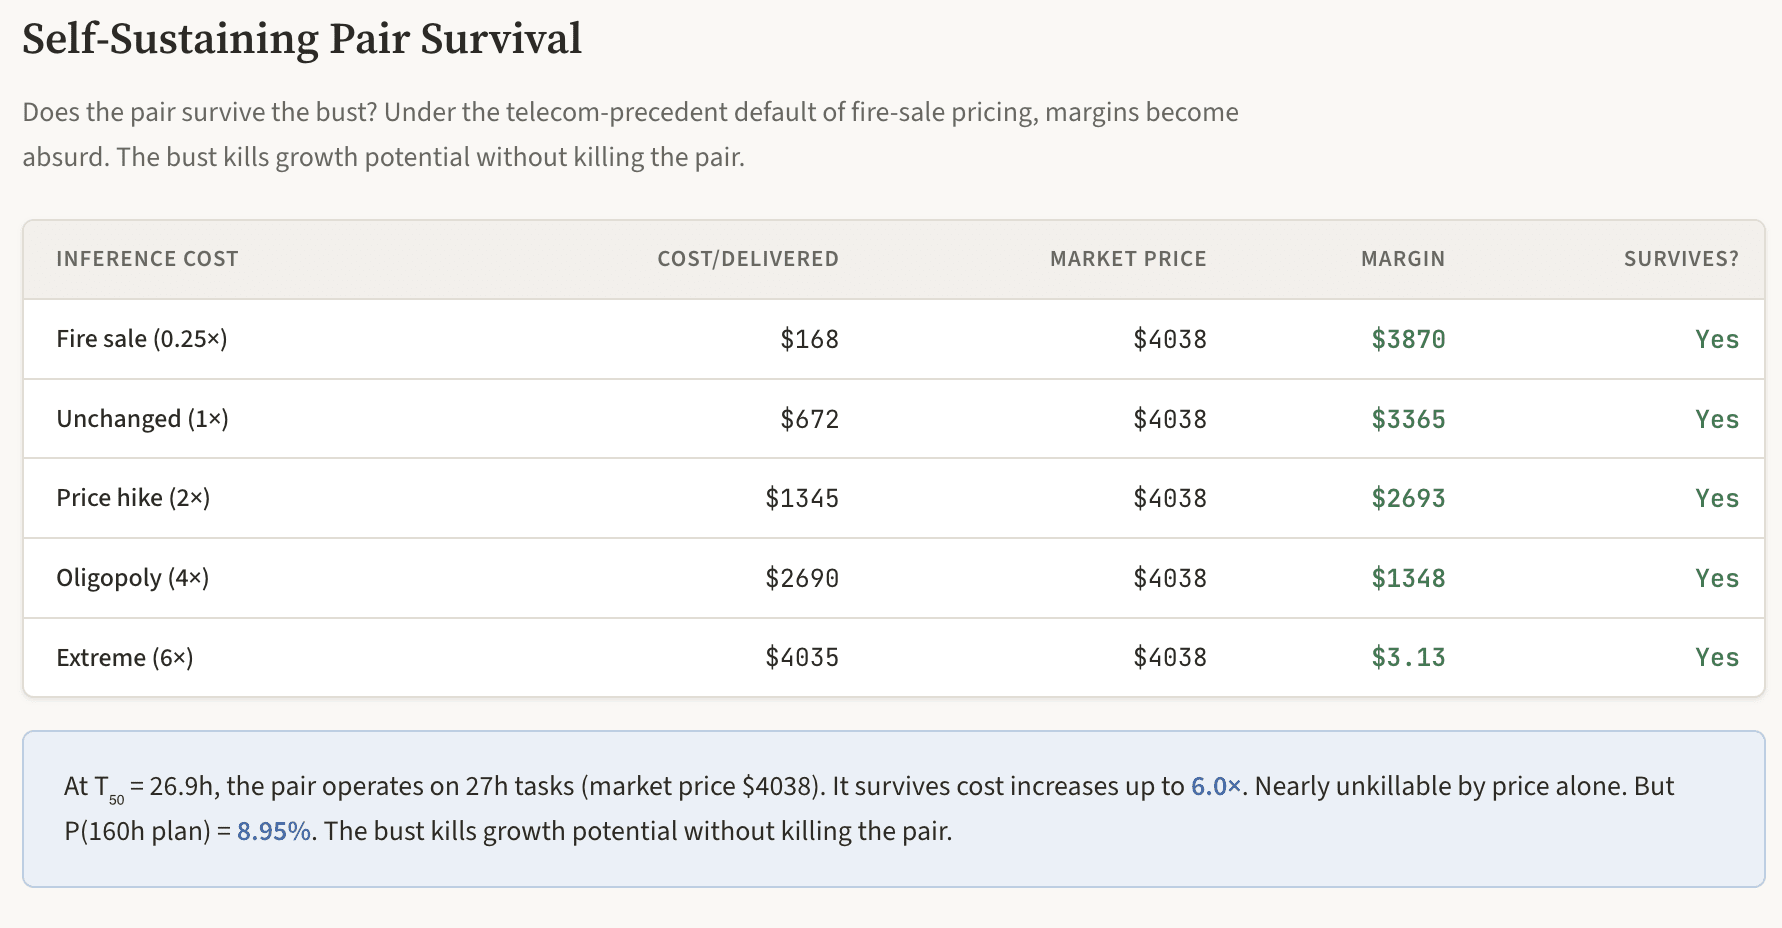
Task: Click the $2693 margin in Price hike row
Action: pyautogui.click(x=1407, y=498)
